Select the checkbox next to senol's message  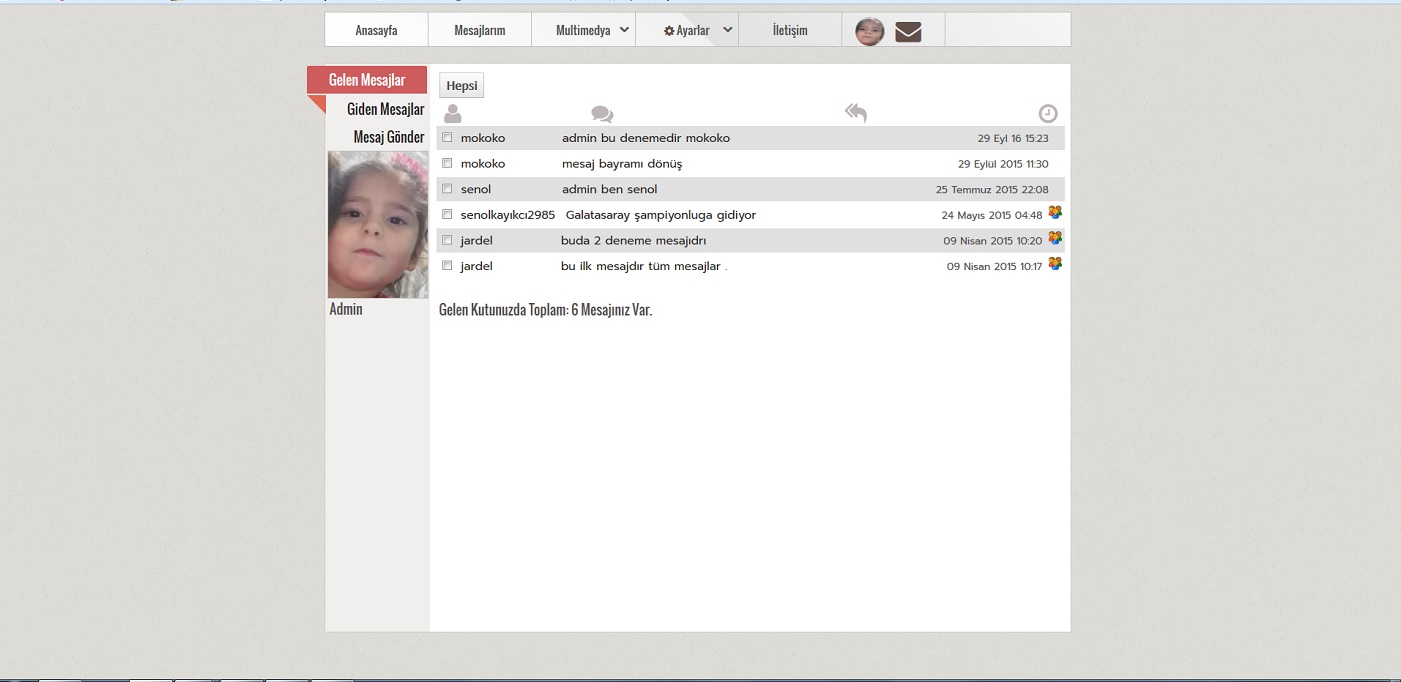pyautogui.click(x=448, y=189)
